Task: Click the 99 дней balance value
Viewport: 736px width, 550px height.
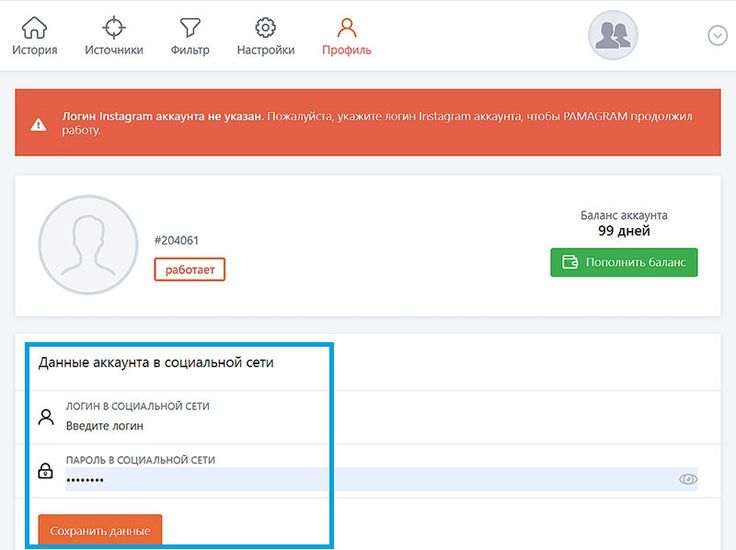Action: tap(624, 231)
